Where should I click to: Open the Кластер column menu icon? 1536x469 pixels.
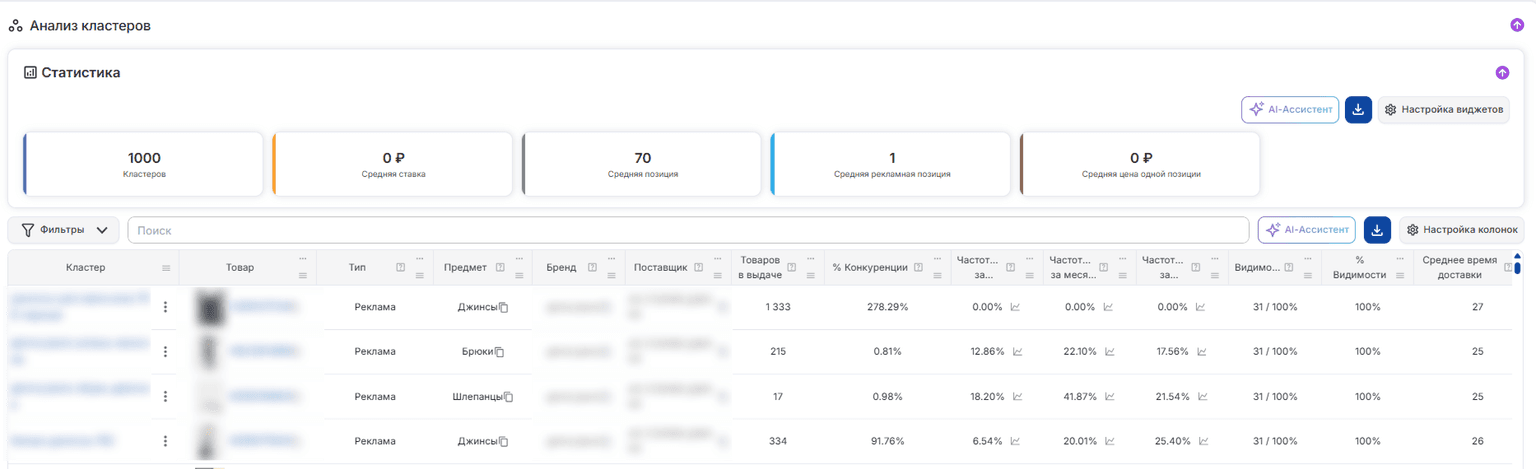[166, 268]
